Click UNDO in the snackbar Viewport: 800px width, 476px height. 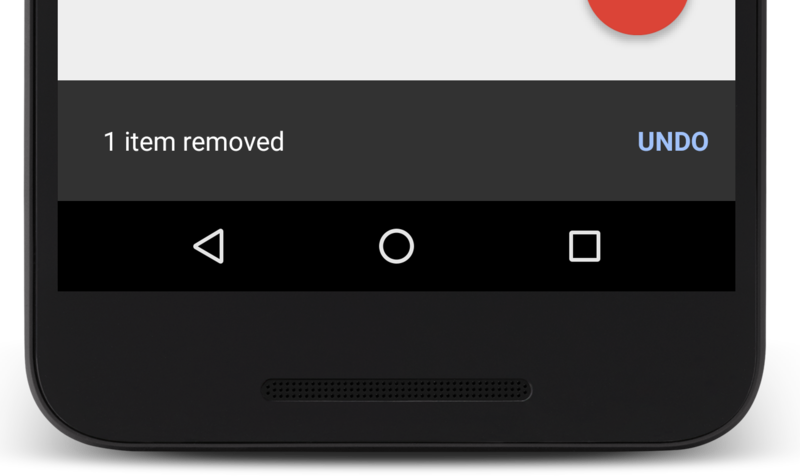[673, 142]
